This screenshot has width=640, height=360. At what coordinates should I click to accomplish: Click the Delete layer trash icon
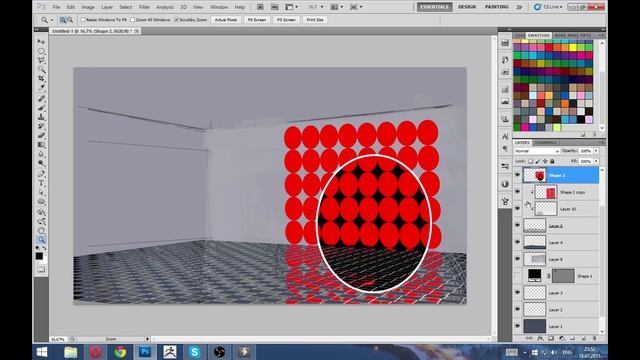(x=594, y=338)
